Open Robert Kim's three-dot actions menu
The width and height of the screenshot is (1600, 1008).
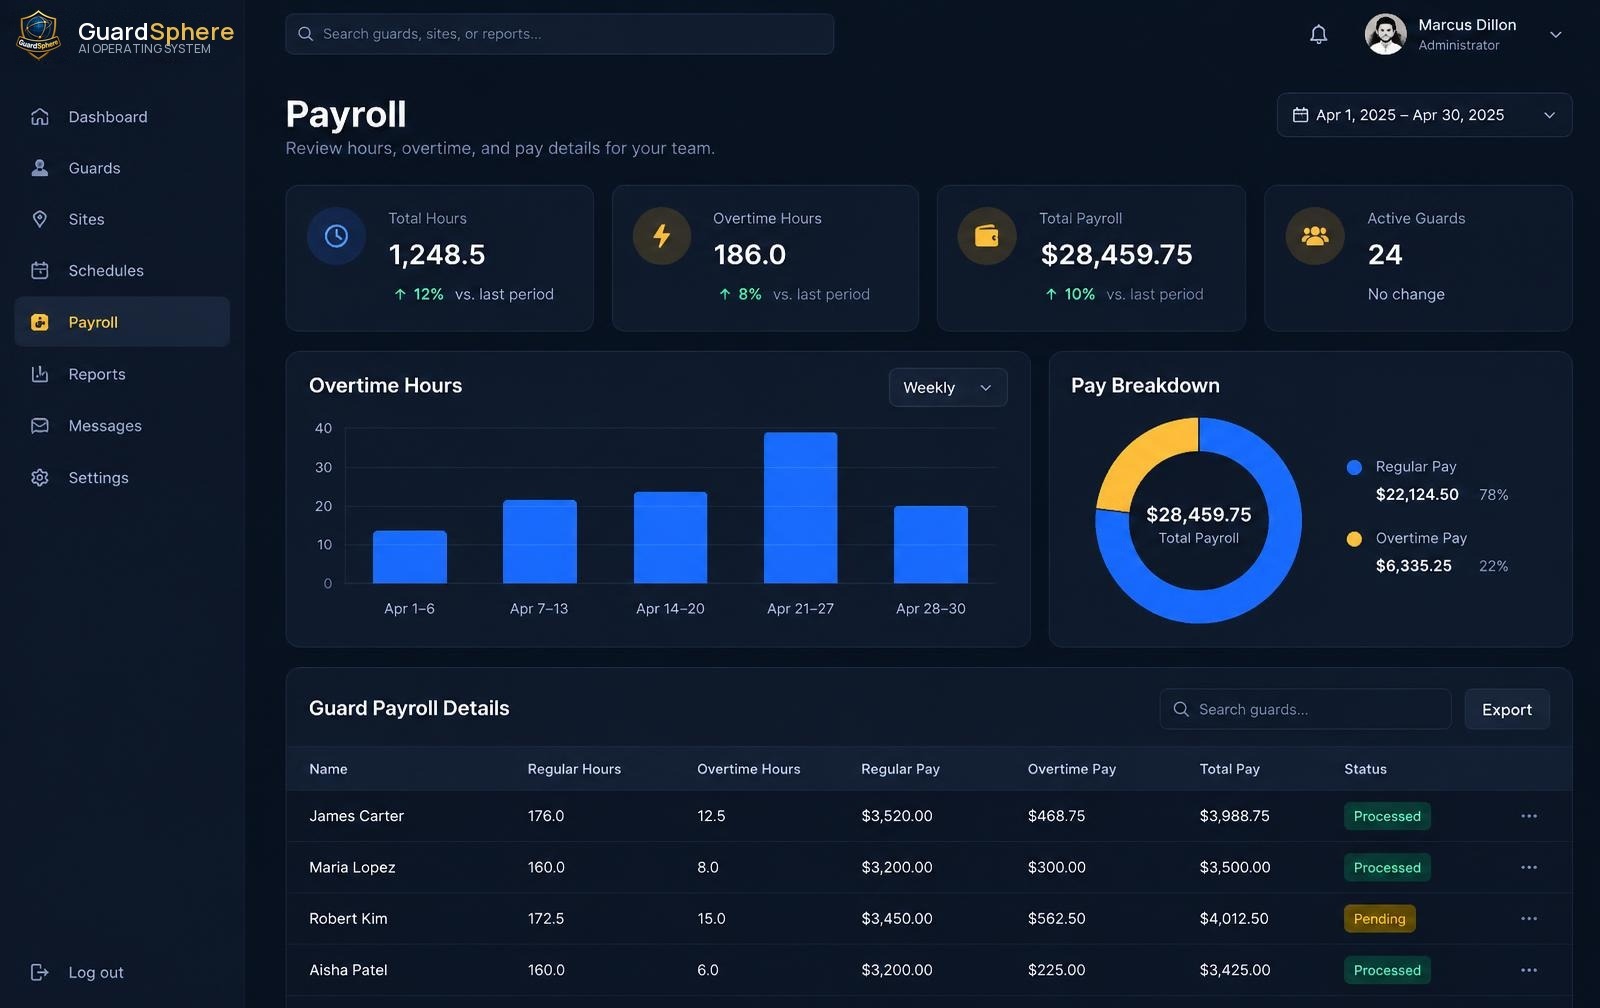[1529, 918]
